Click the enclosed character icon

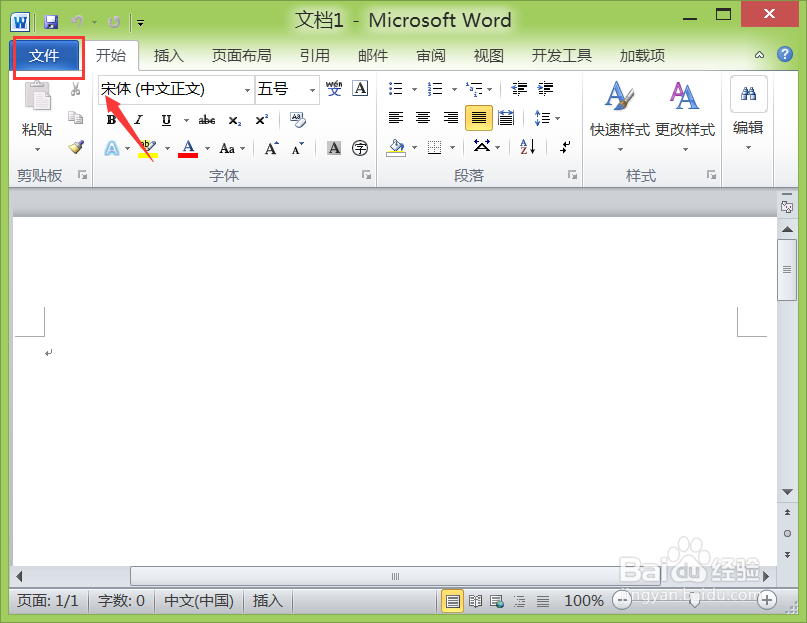[x=360, y=148]
